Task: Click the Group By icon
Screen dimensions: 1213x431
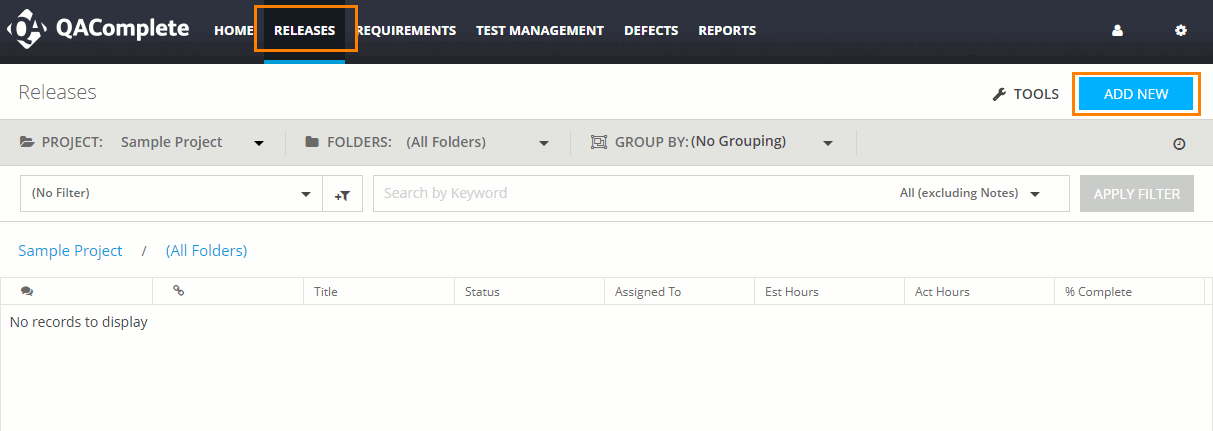Action: coord(598,143)
